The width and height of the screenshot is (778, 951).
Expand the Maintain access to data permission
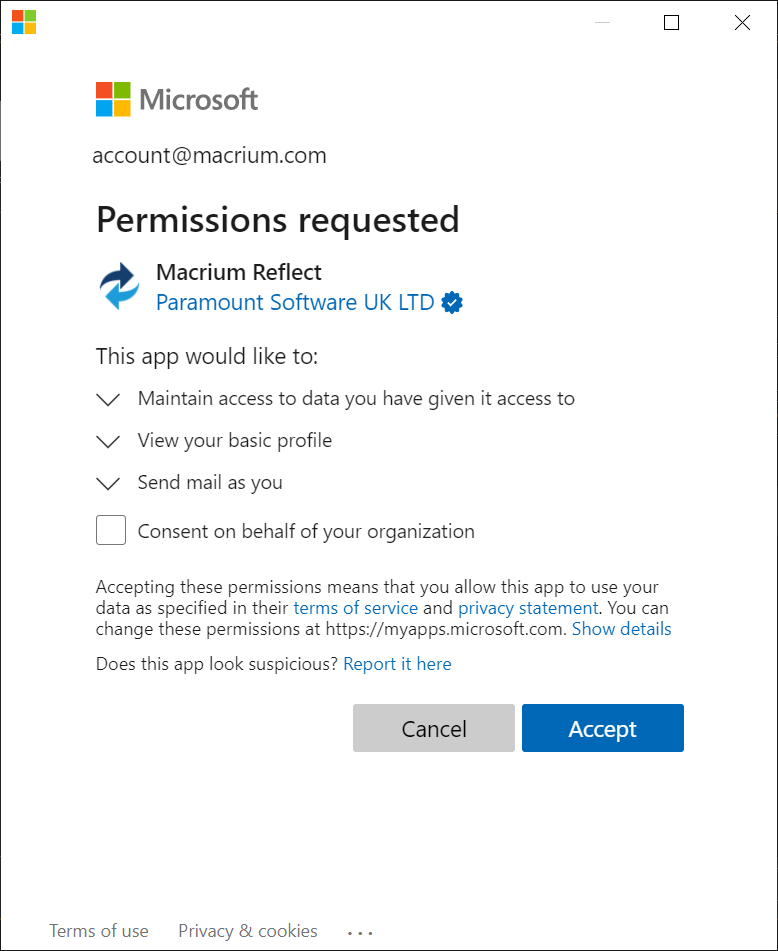pyautogui.click(x=108, y=399)
